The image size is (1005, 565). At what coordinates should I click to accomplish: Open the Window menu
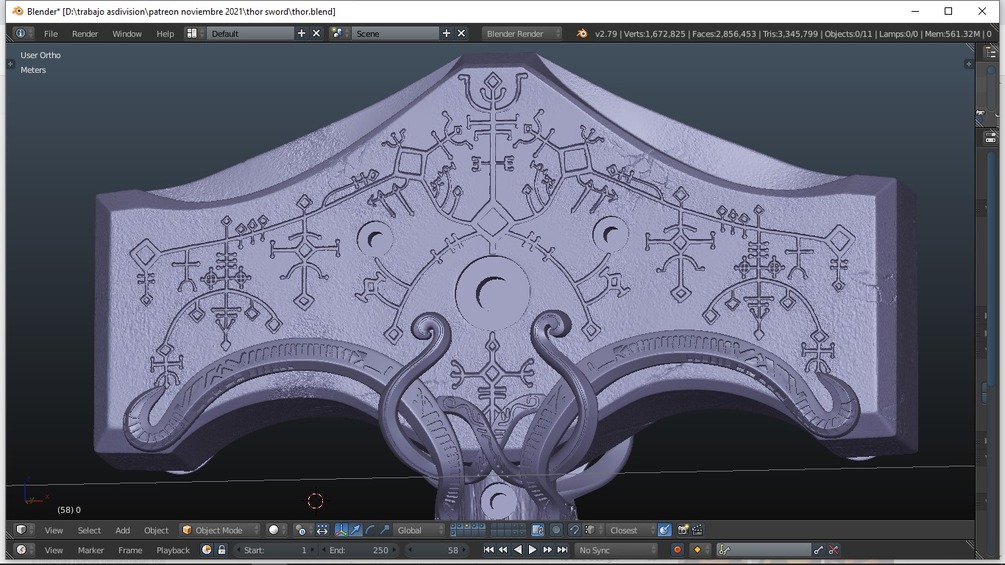click(127, 33)
